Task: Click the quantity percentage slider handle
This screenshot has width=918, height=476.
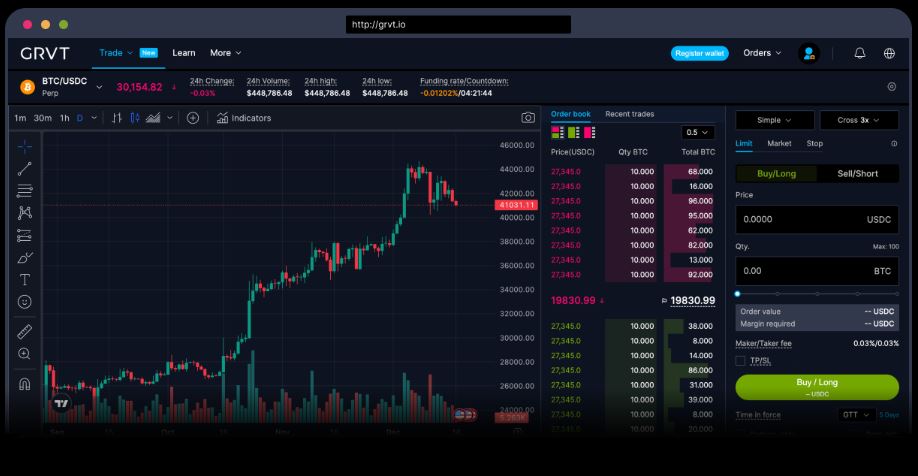Action: point(737,294)
